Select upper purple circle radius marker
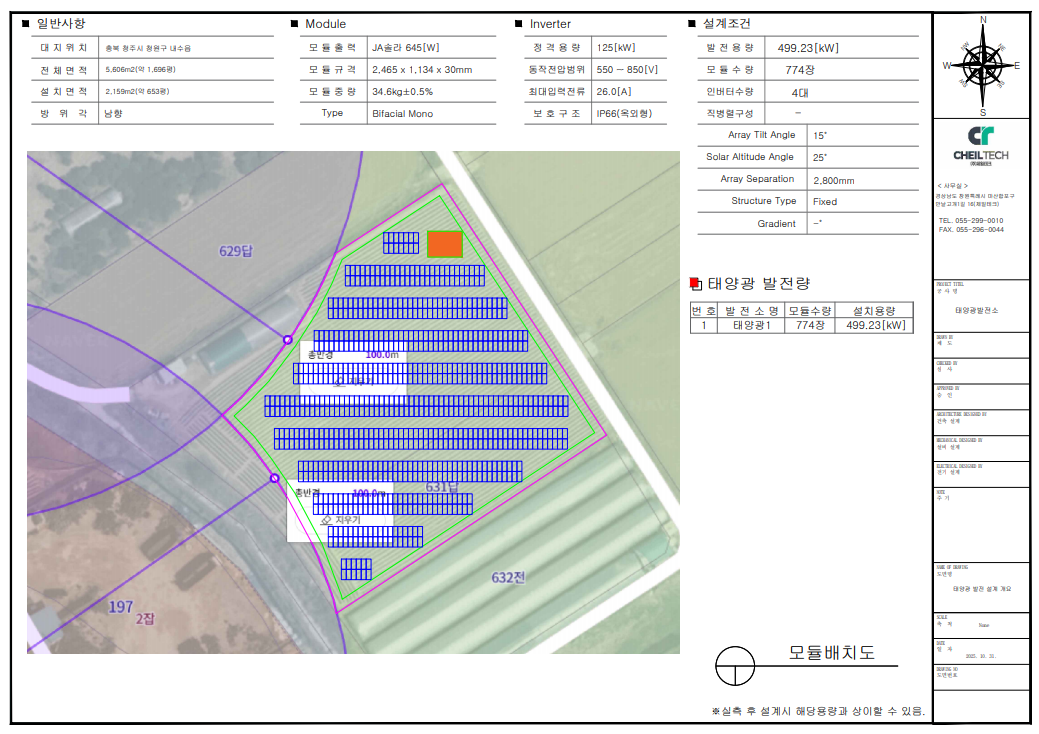The width and height of the screenshot is (1039, 734). [288, 340]
